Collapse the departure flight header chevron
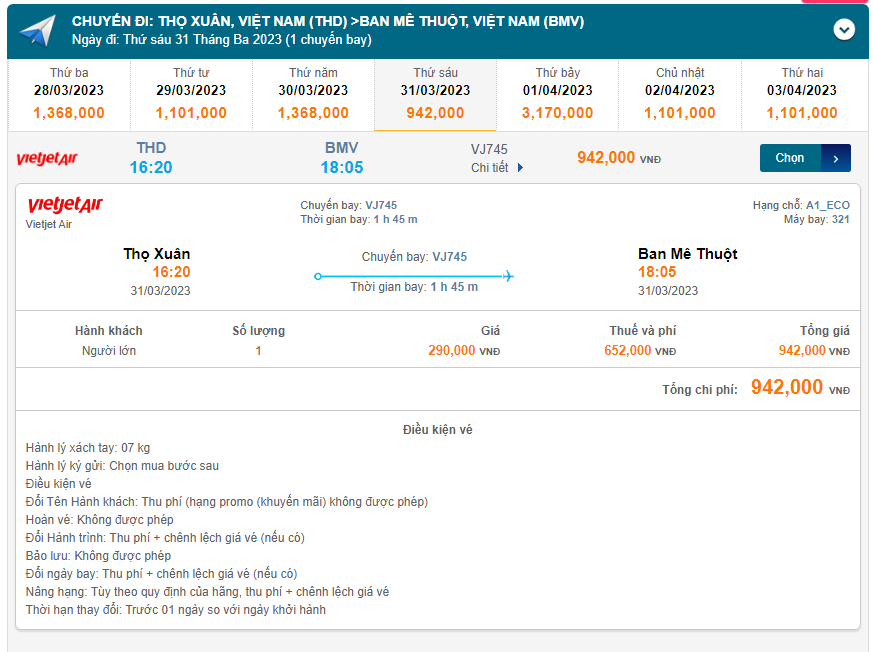Screen dimensions: 873x652 point(844,30)
